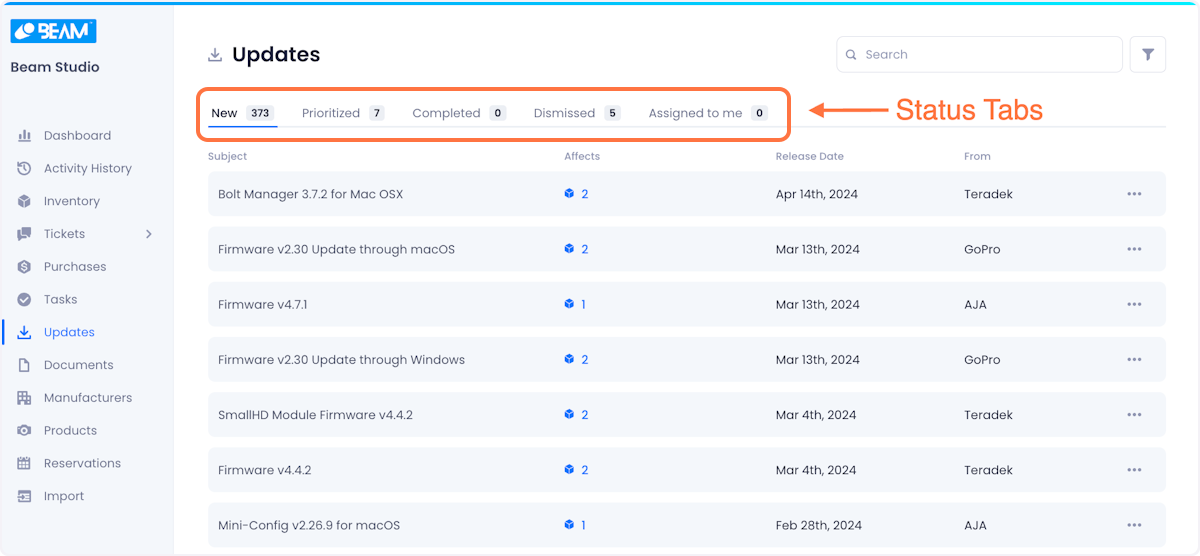Go to Manufacturers page
The width and height of the screenshot is (1200, 556).
point(88,398)
